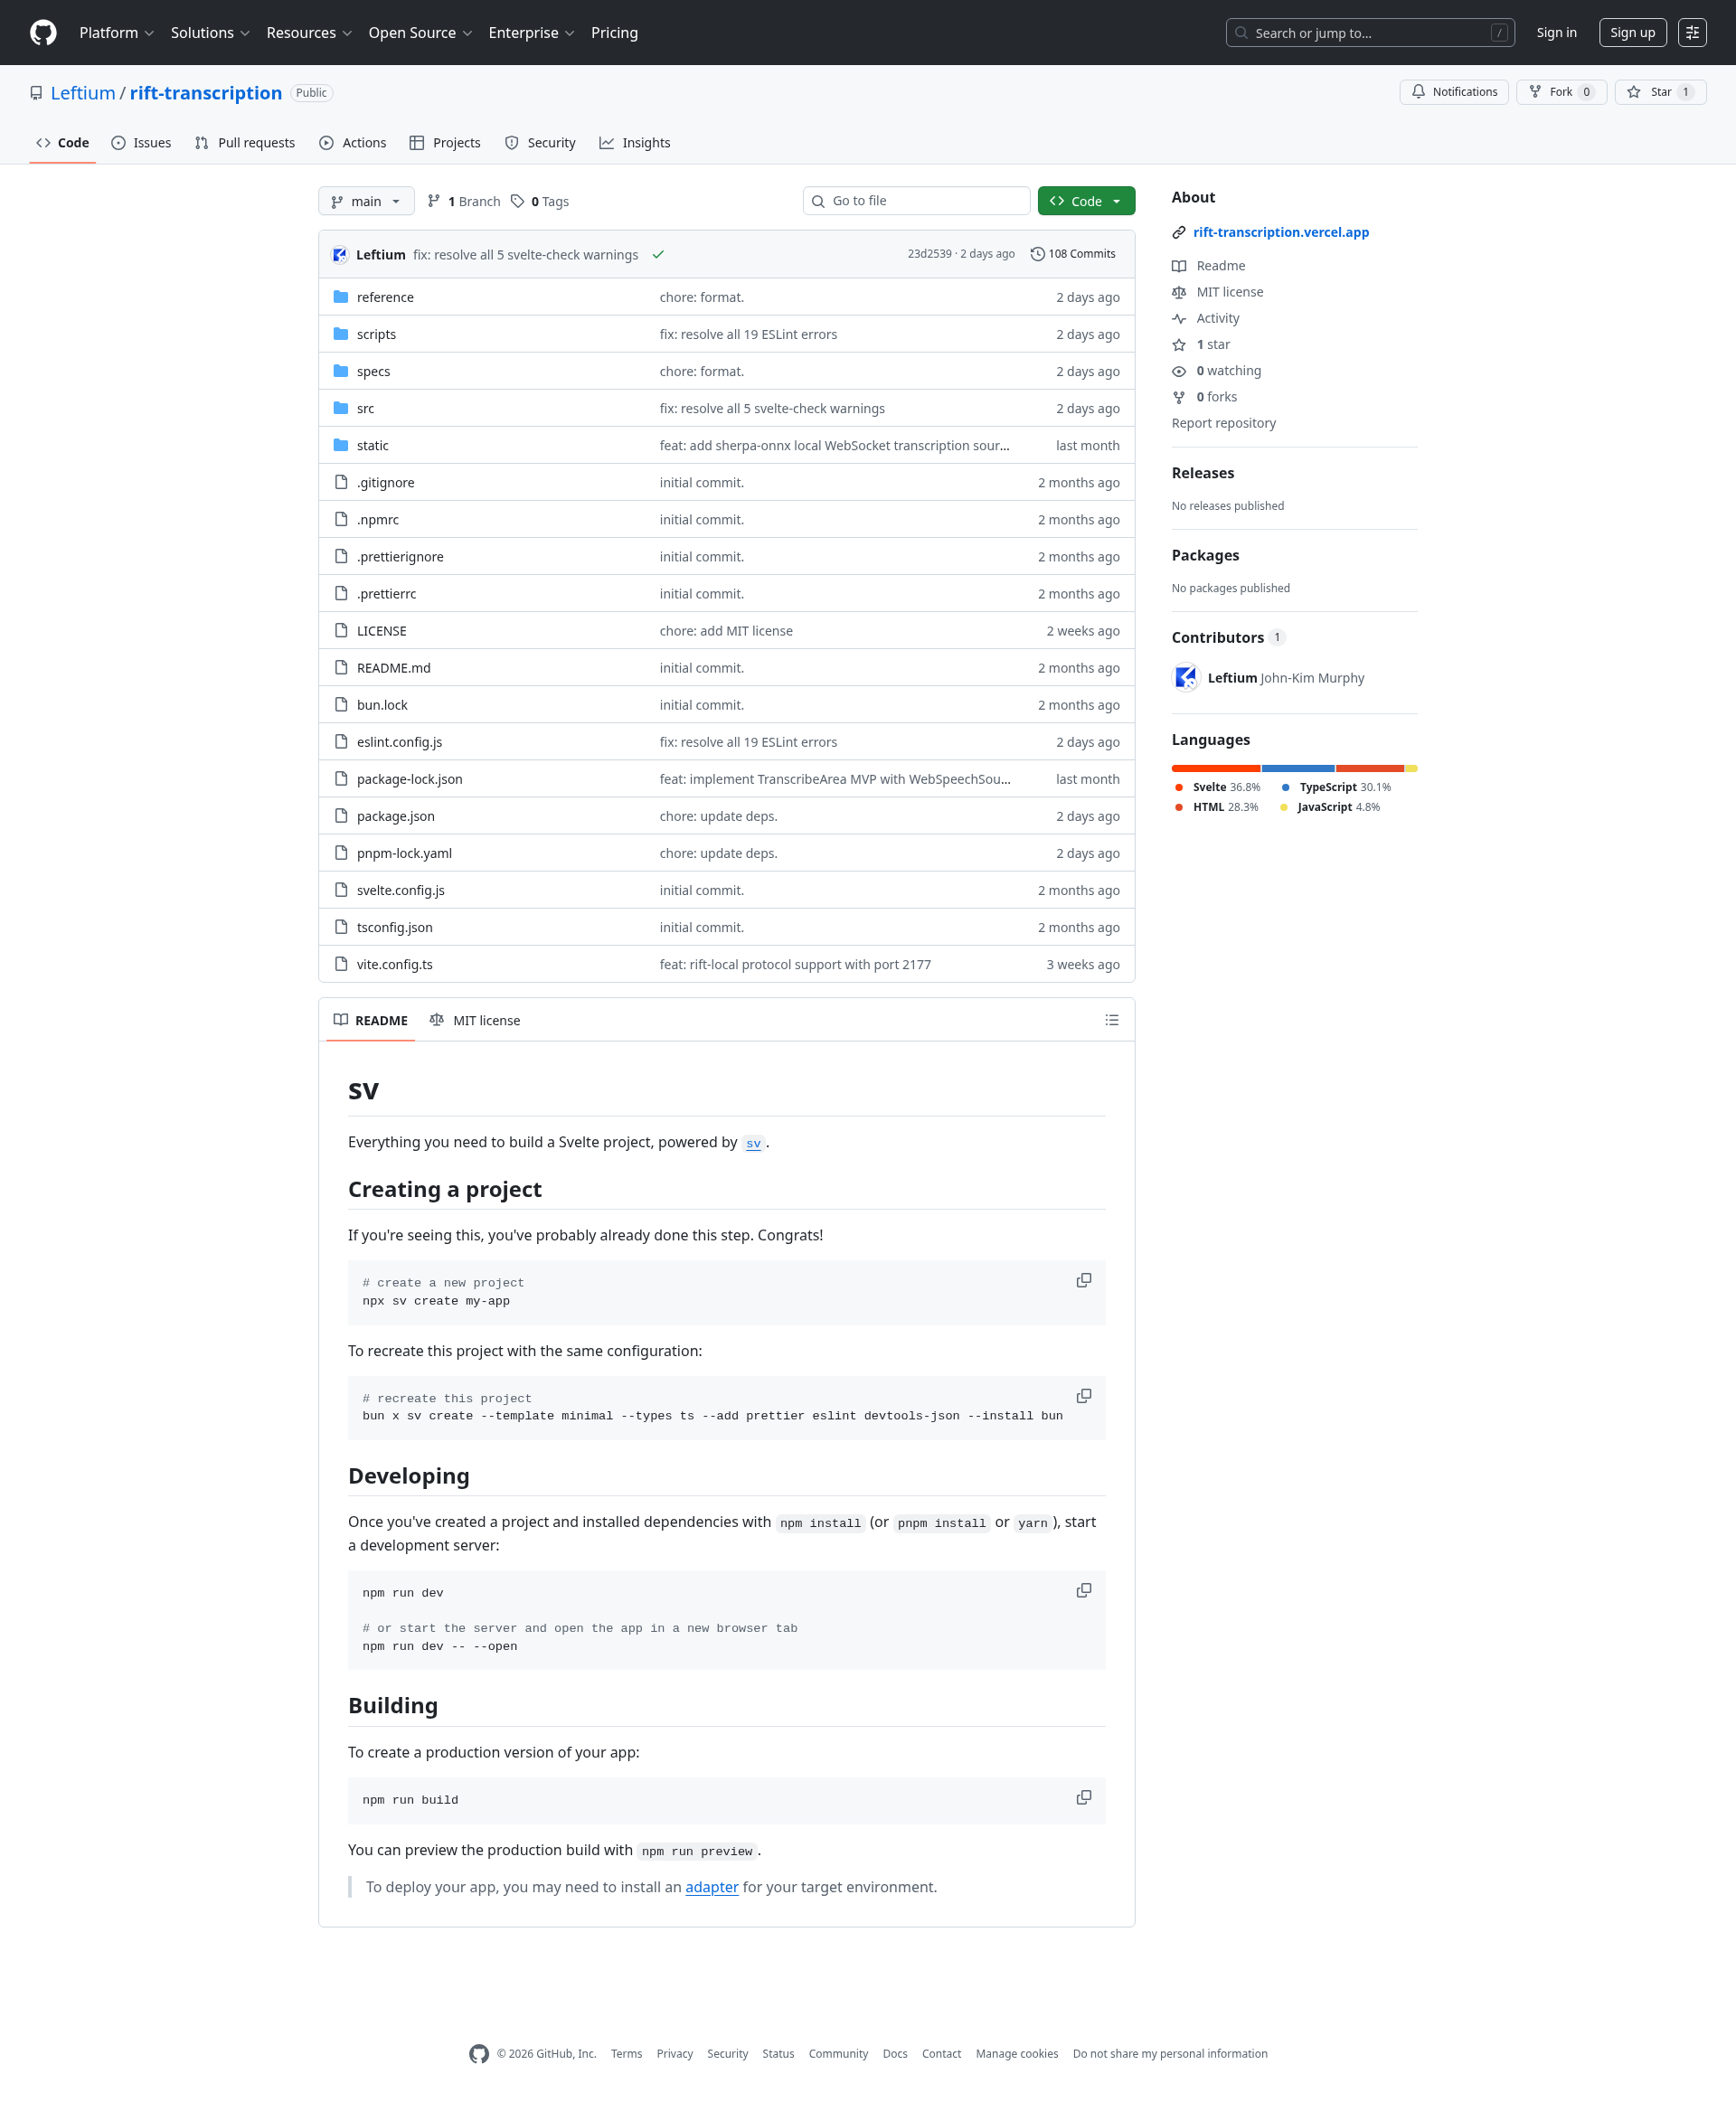The width and height of the screenshot is (1736, 2102).
Task: Open the main branch dropdown
Action: pos(366,202)
